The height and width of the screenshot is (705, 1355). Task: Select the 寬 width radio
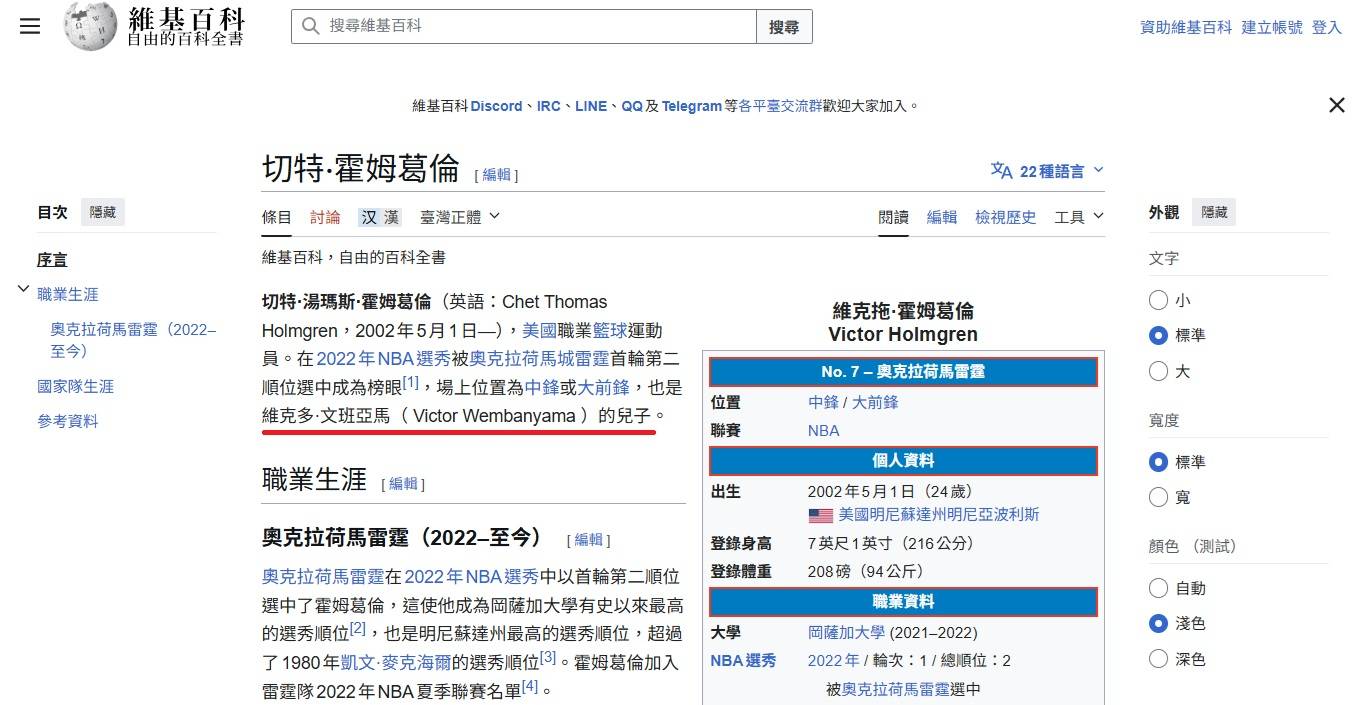tap(1158, 497)
